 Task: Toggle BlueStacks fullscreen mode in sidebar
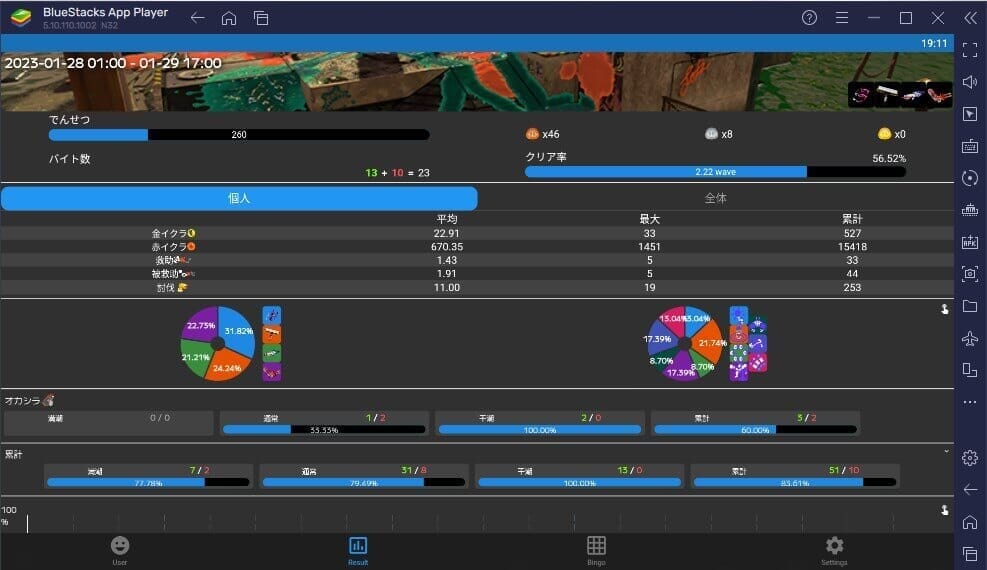[969, 49]
